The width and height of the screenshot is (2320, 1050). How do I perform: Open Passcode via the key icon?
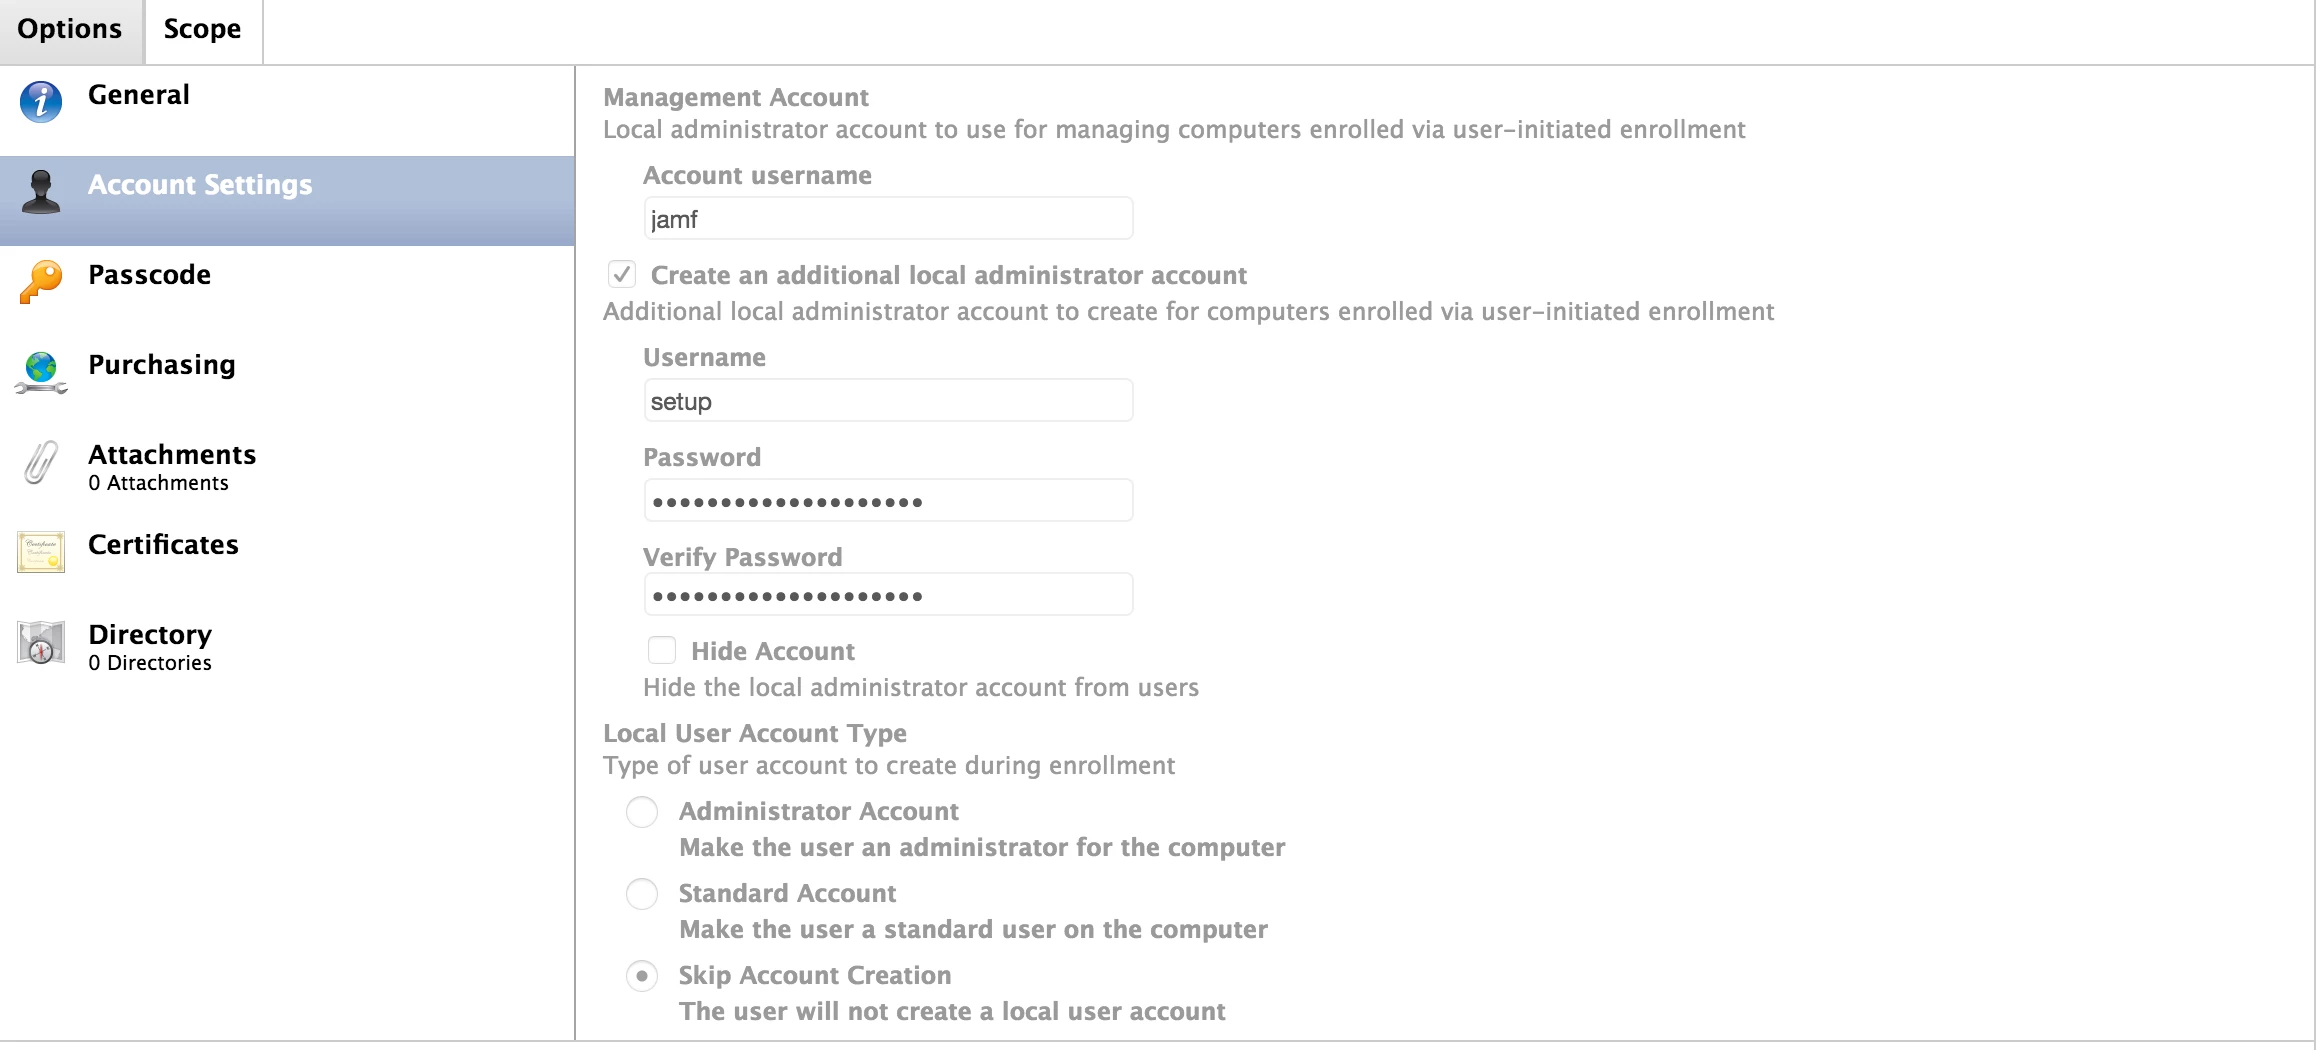(41, 282)
